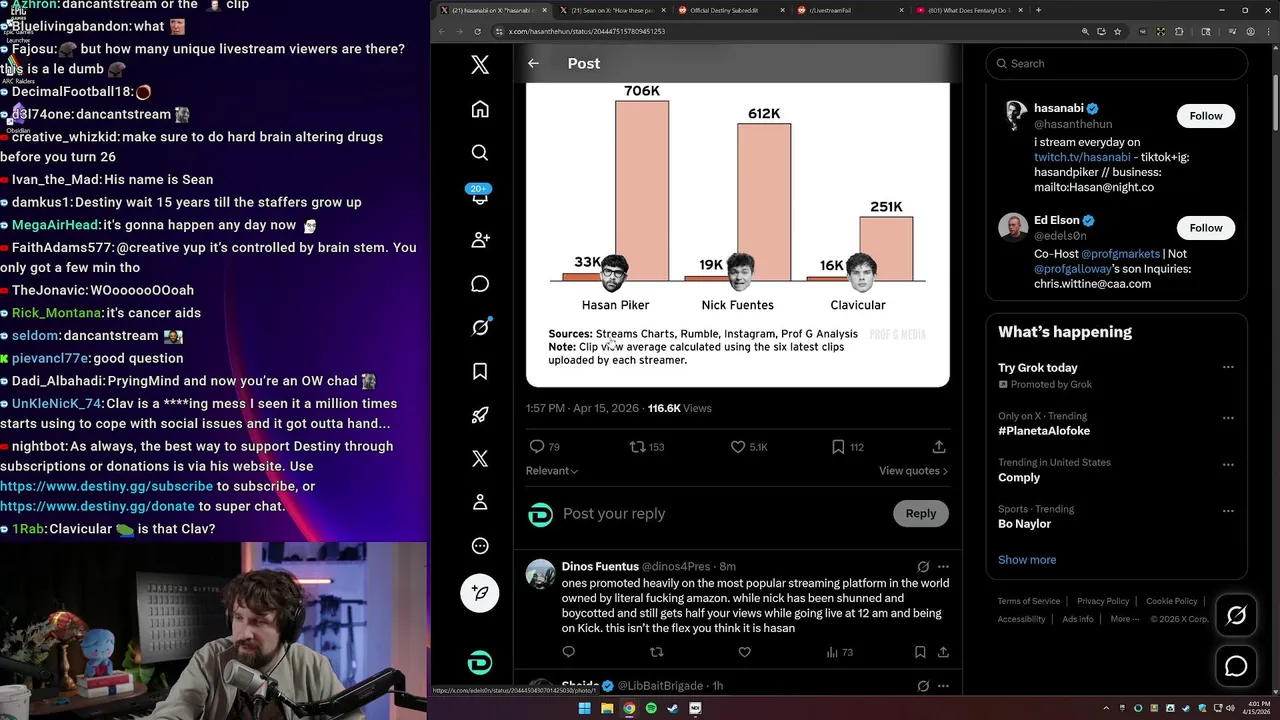Open destiny.gg/subscribe link in chat
The width and height of the screenshot is (1280, 720).
coord(107,486)
